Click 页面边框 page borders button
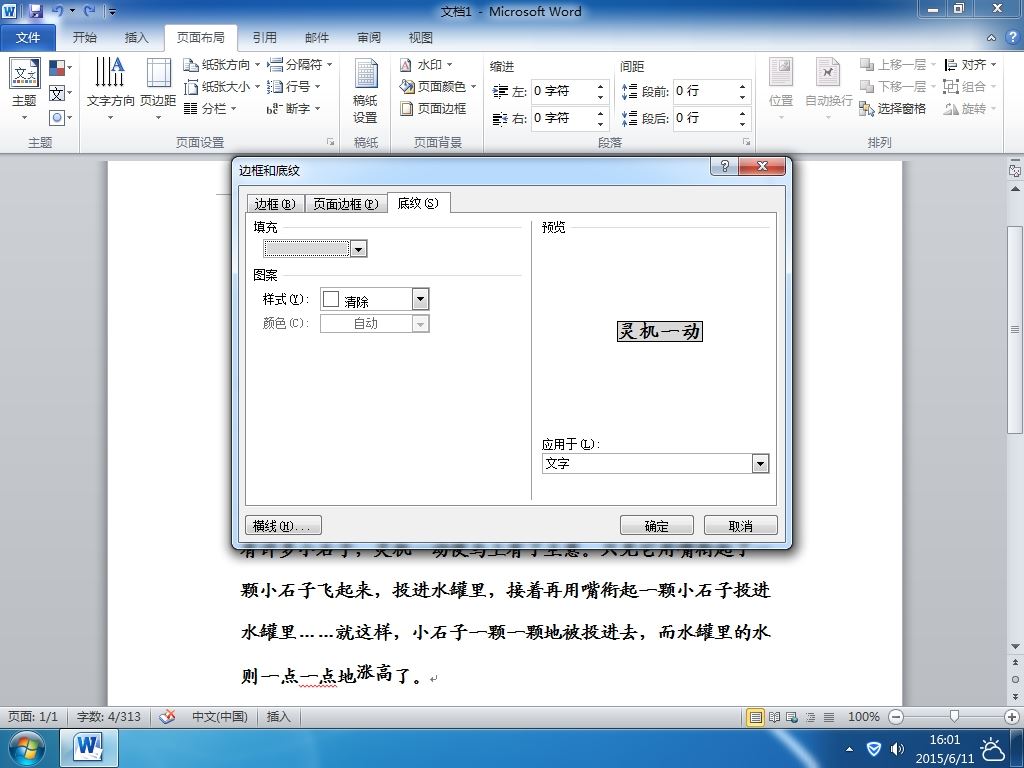 pyautogui.click(x=433, y=108)
